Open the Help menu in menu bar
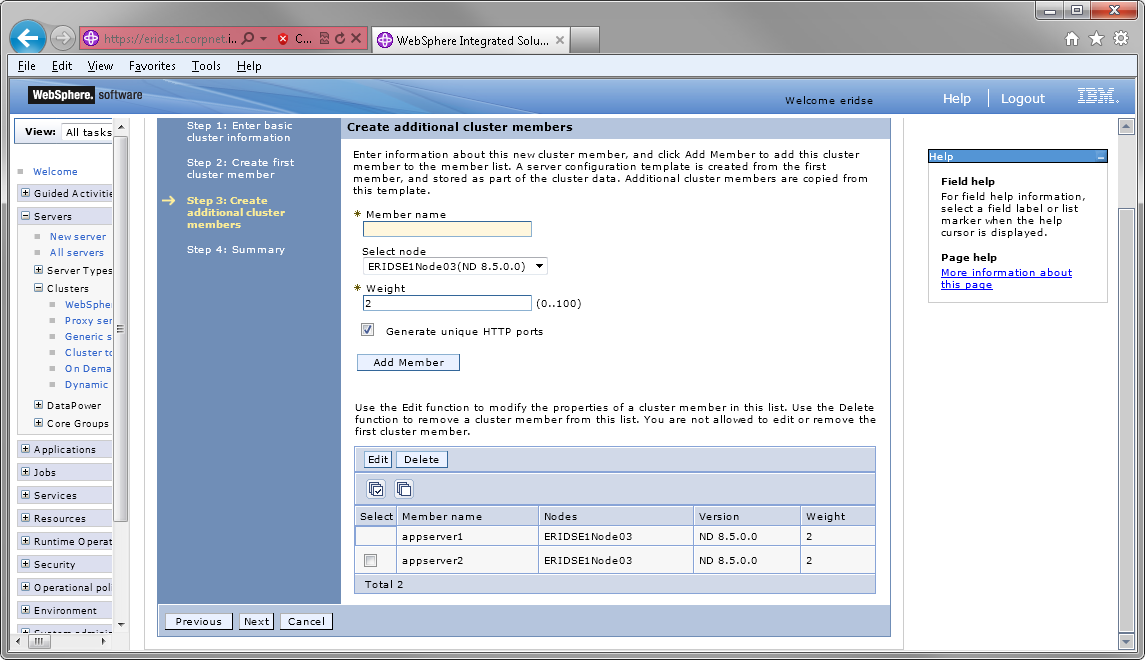 click(249, 66)
